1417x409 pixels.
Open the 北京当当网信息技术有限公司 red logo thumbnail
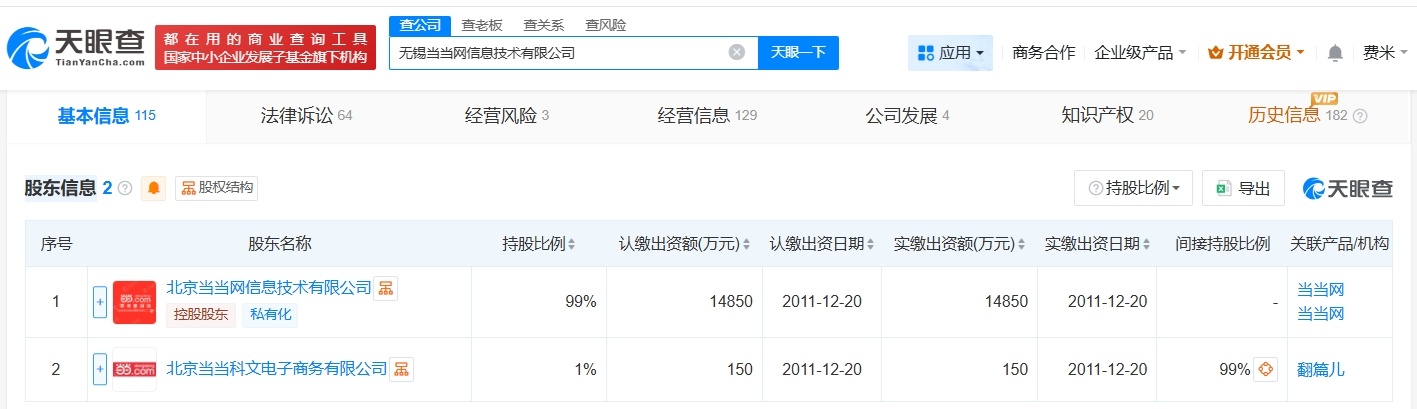[134, 302]
